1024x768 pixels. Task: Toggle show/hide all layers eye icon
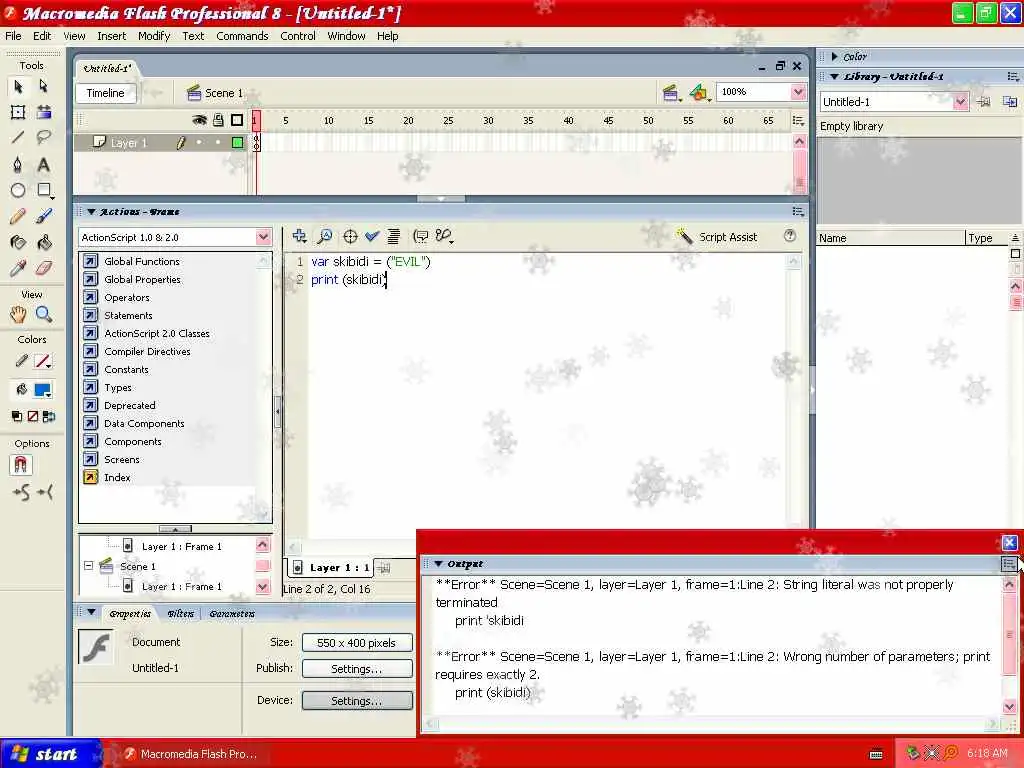tap(199, 120)
